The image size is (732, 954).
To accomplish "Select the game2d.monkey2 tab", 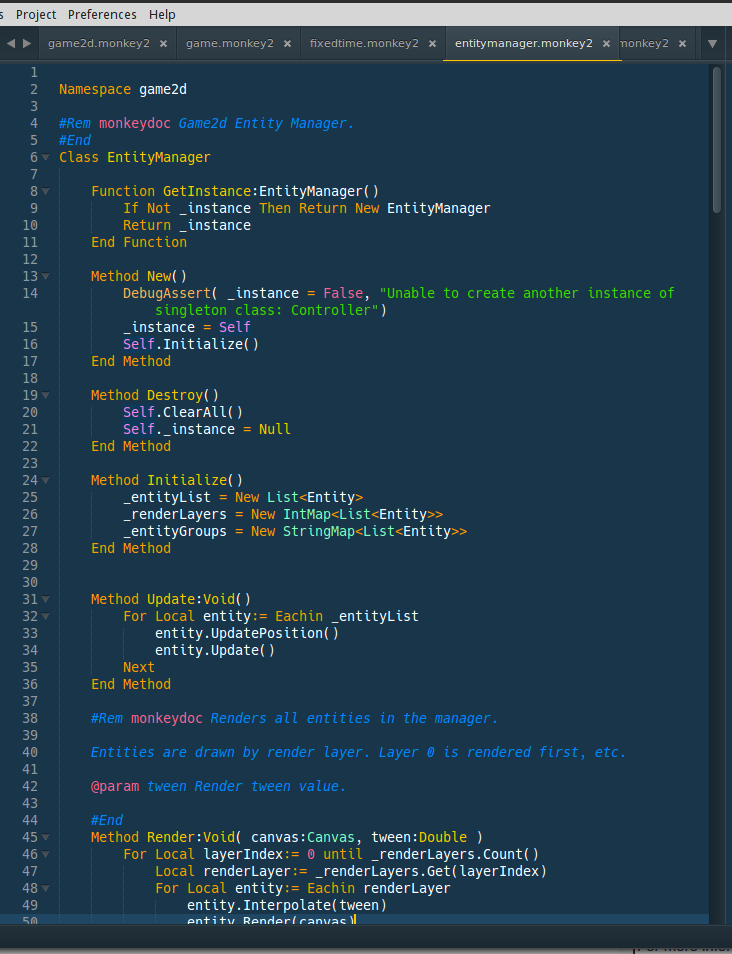I will tap(98, 44).
